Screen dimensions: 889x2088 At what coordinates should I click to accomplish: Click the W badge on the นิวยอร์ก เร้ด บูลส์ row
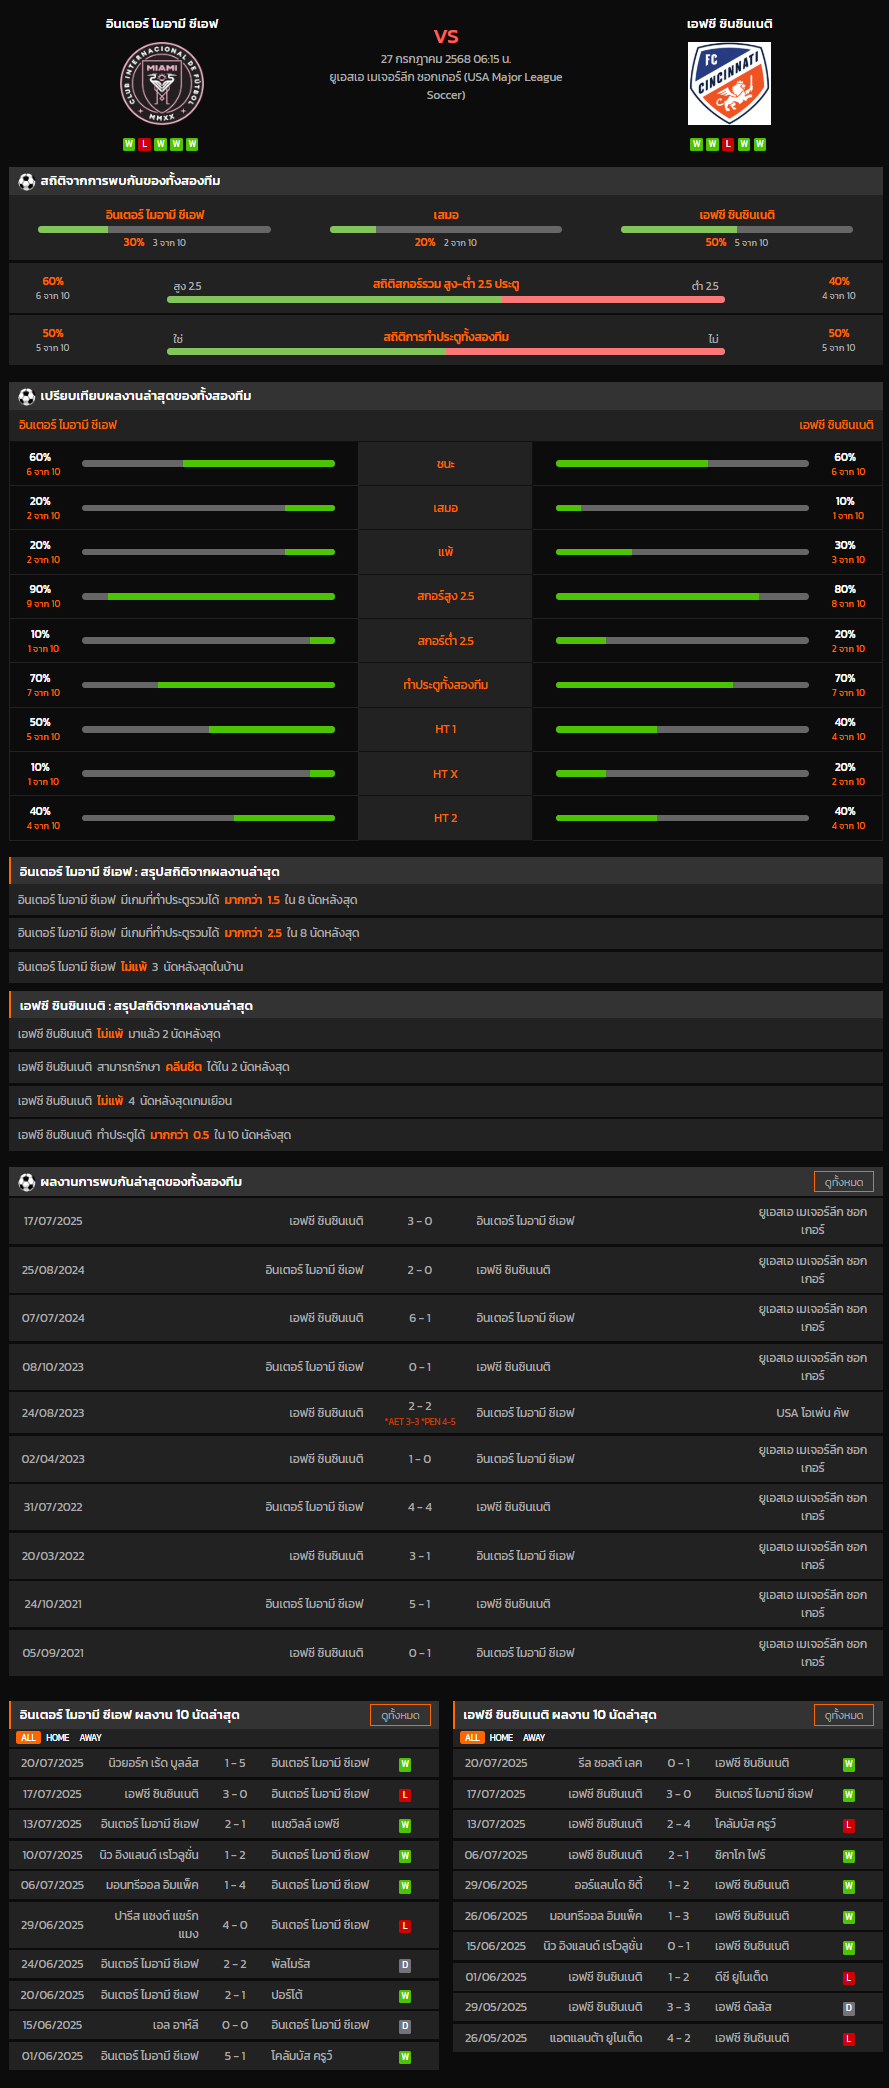405,1764
